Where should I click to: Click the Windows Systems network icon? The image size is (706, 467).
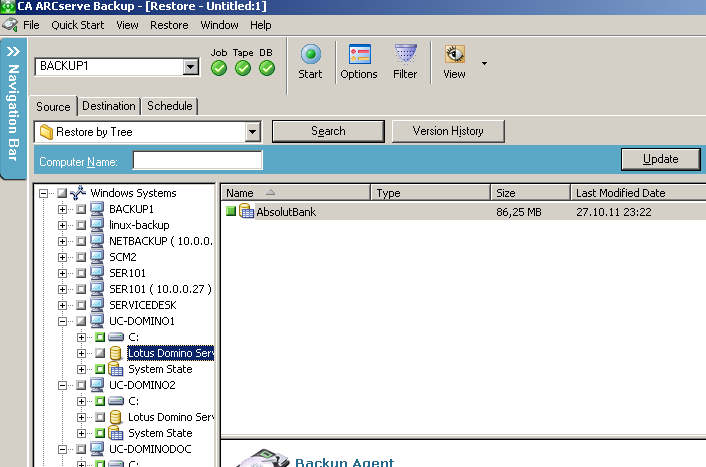(78, 193)
